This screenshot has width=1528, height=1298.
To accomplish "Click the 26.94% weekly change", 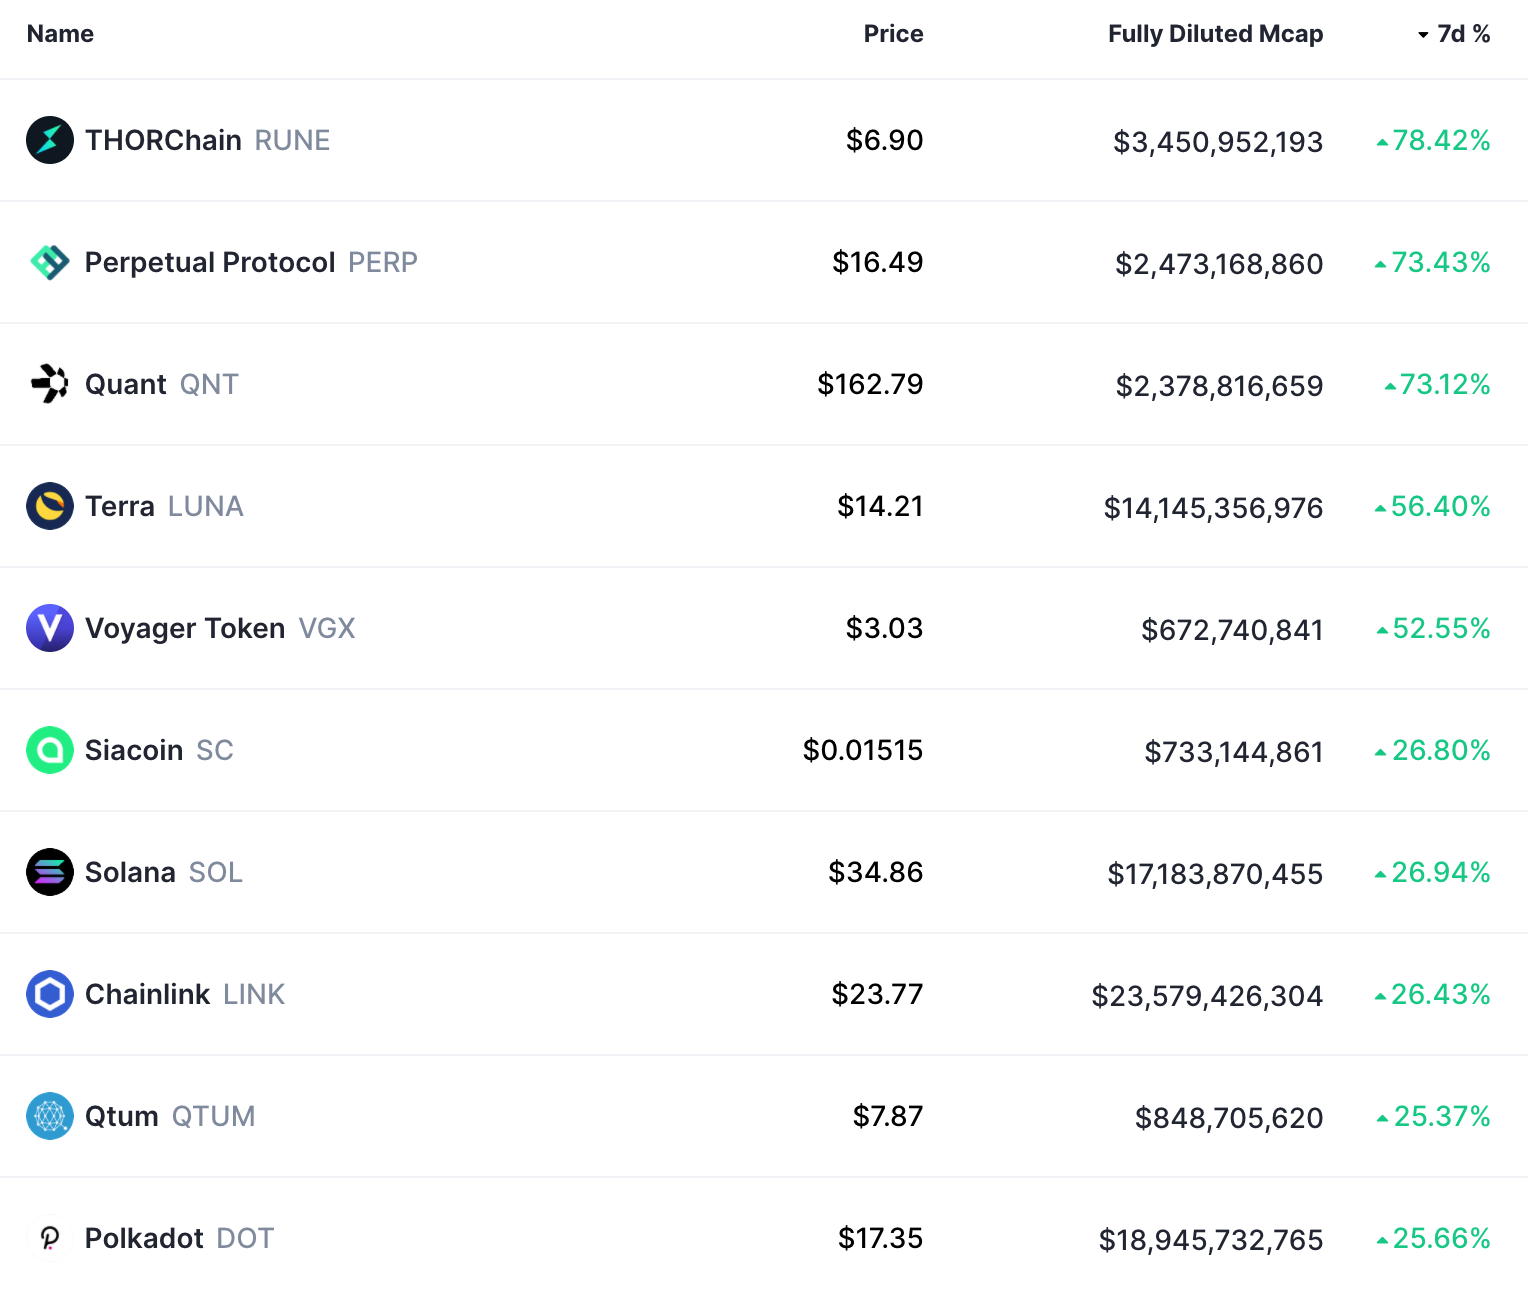I will click(1432, 872).
